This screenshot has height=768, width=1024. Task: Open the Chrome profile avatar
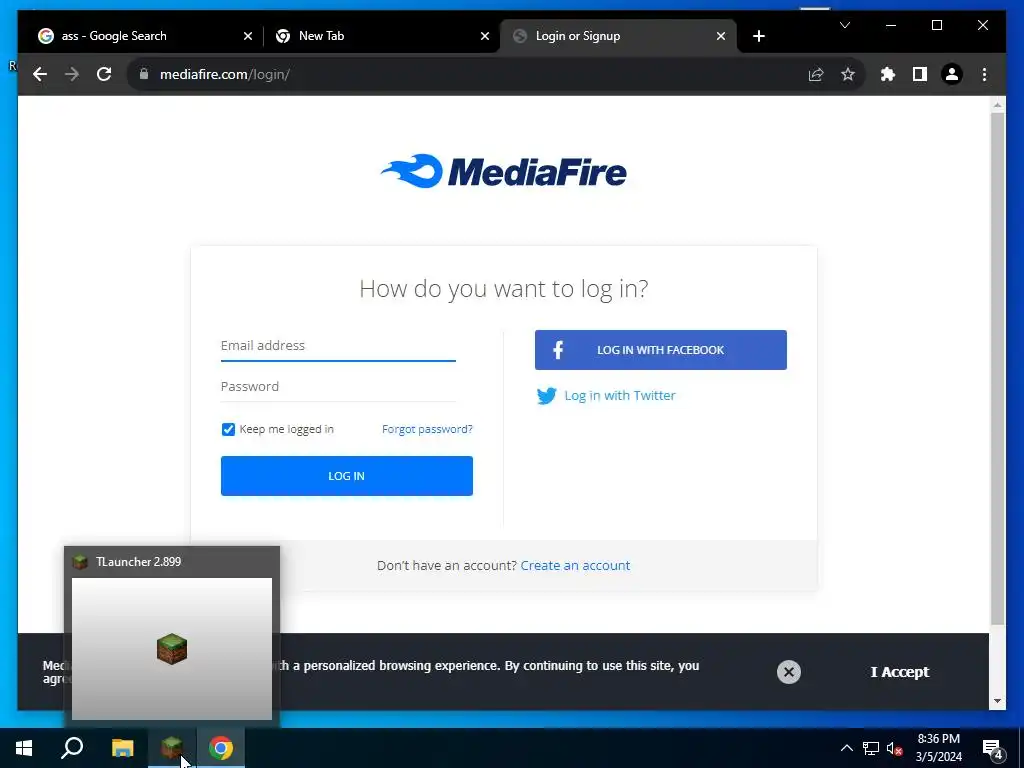(x=952, y=74)
